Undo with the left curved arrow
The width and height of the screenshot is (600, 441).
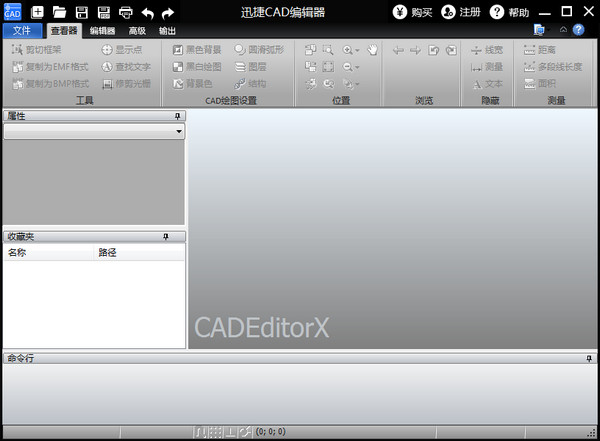(x=147, y=12)
